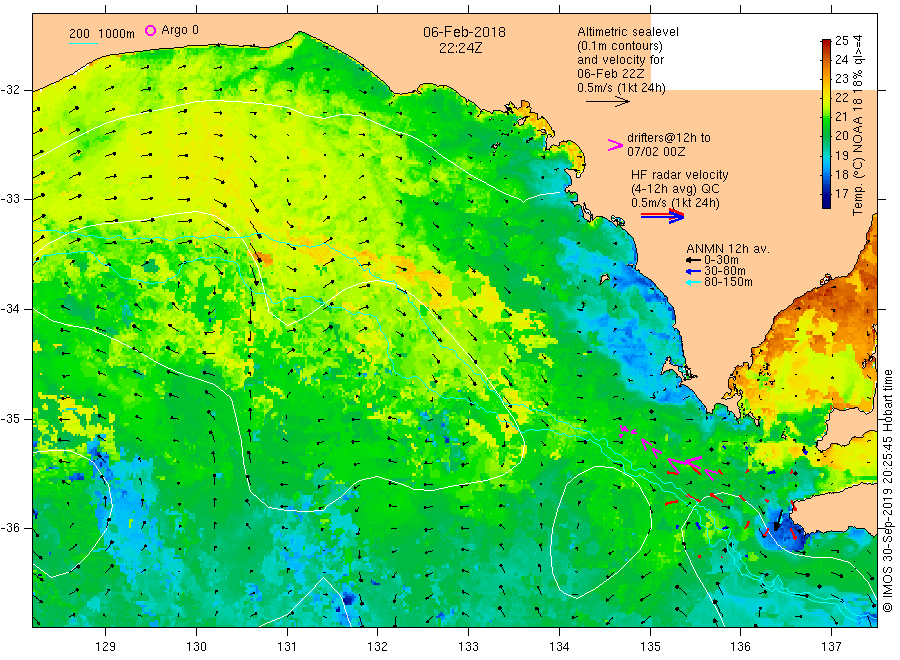Click the magenta drifters arrowhead legend symbol
This screenshot has height=660, width=900.
tap(615, 145)
